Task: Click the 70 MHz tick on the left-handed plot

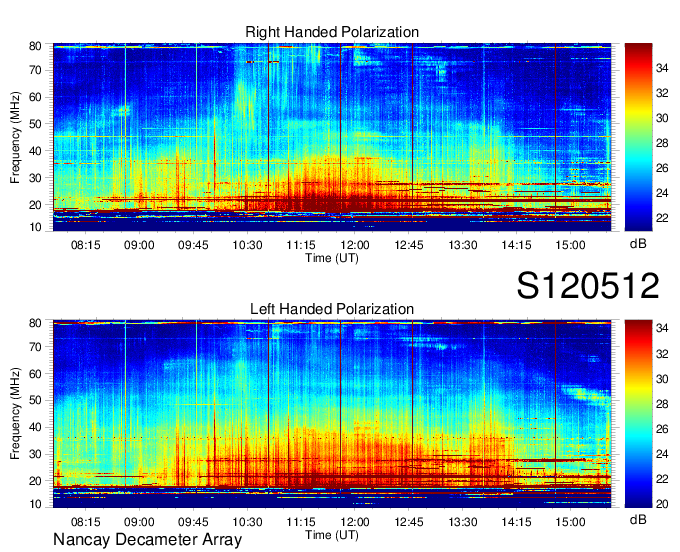Action: (x=35, y=347)
